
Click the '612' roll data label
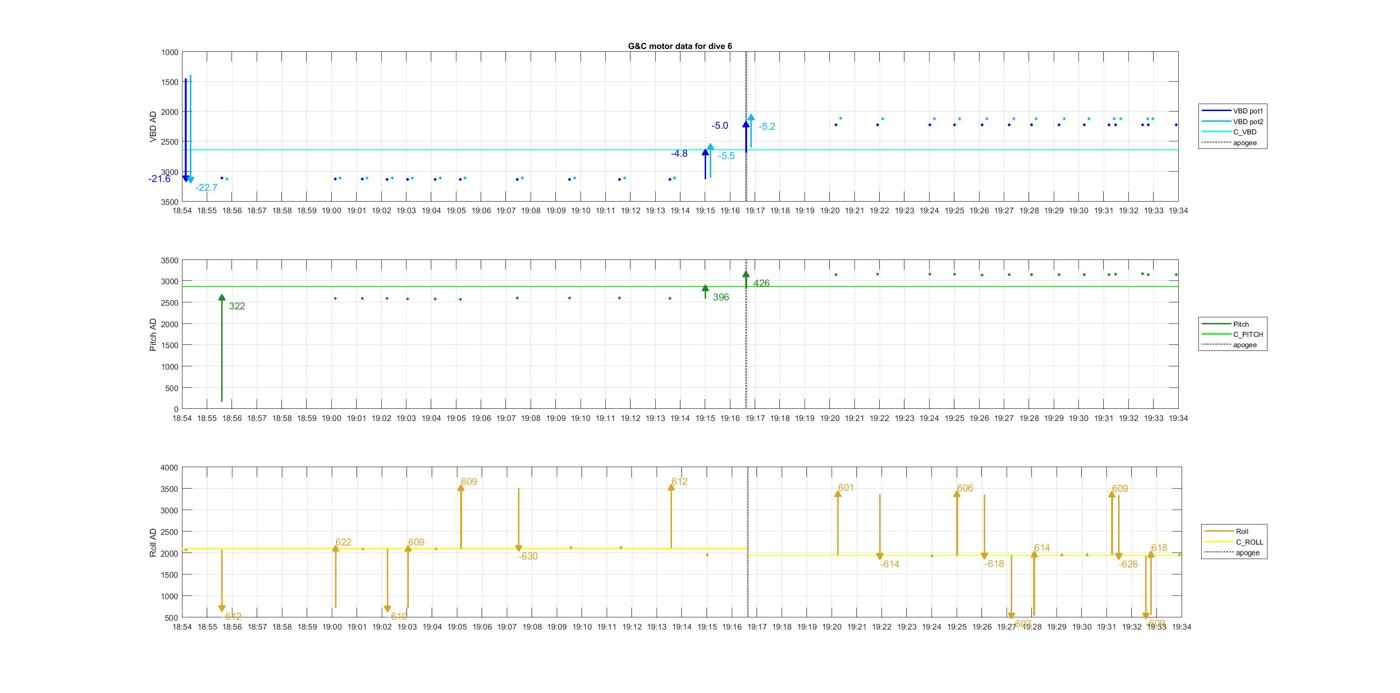(x=679, y=482)
